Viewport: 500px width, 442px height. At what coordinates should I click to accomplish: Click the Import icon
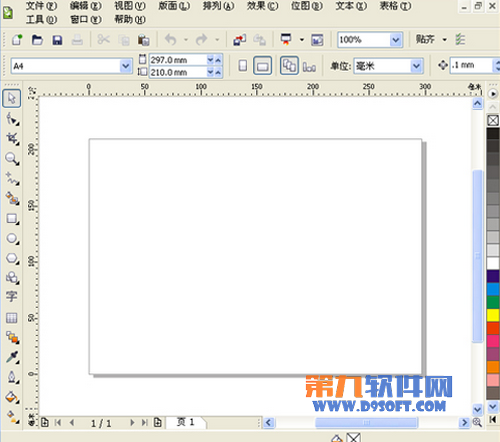tap(240, 40)
